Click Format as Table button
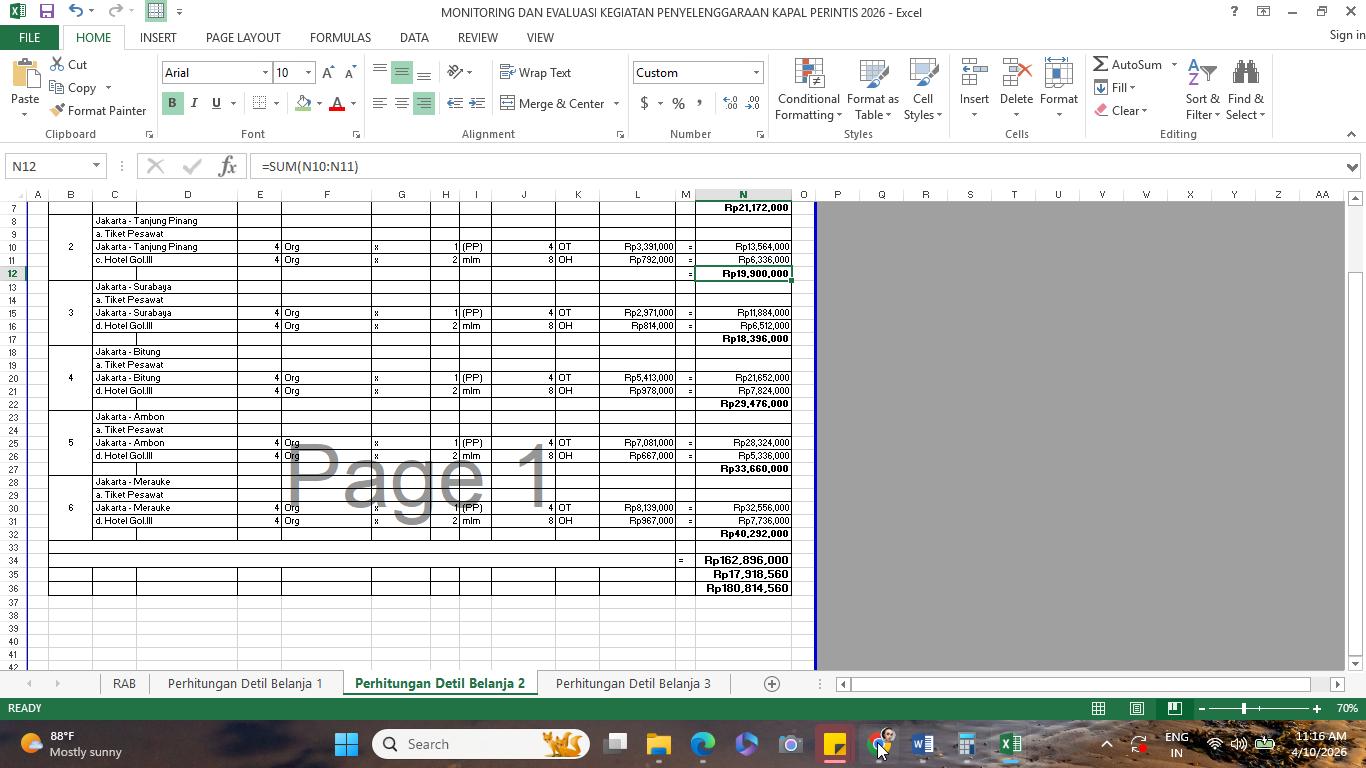Viewport: 1366px width, 768px height. (x=872, y=90)
